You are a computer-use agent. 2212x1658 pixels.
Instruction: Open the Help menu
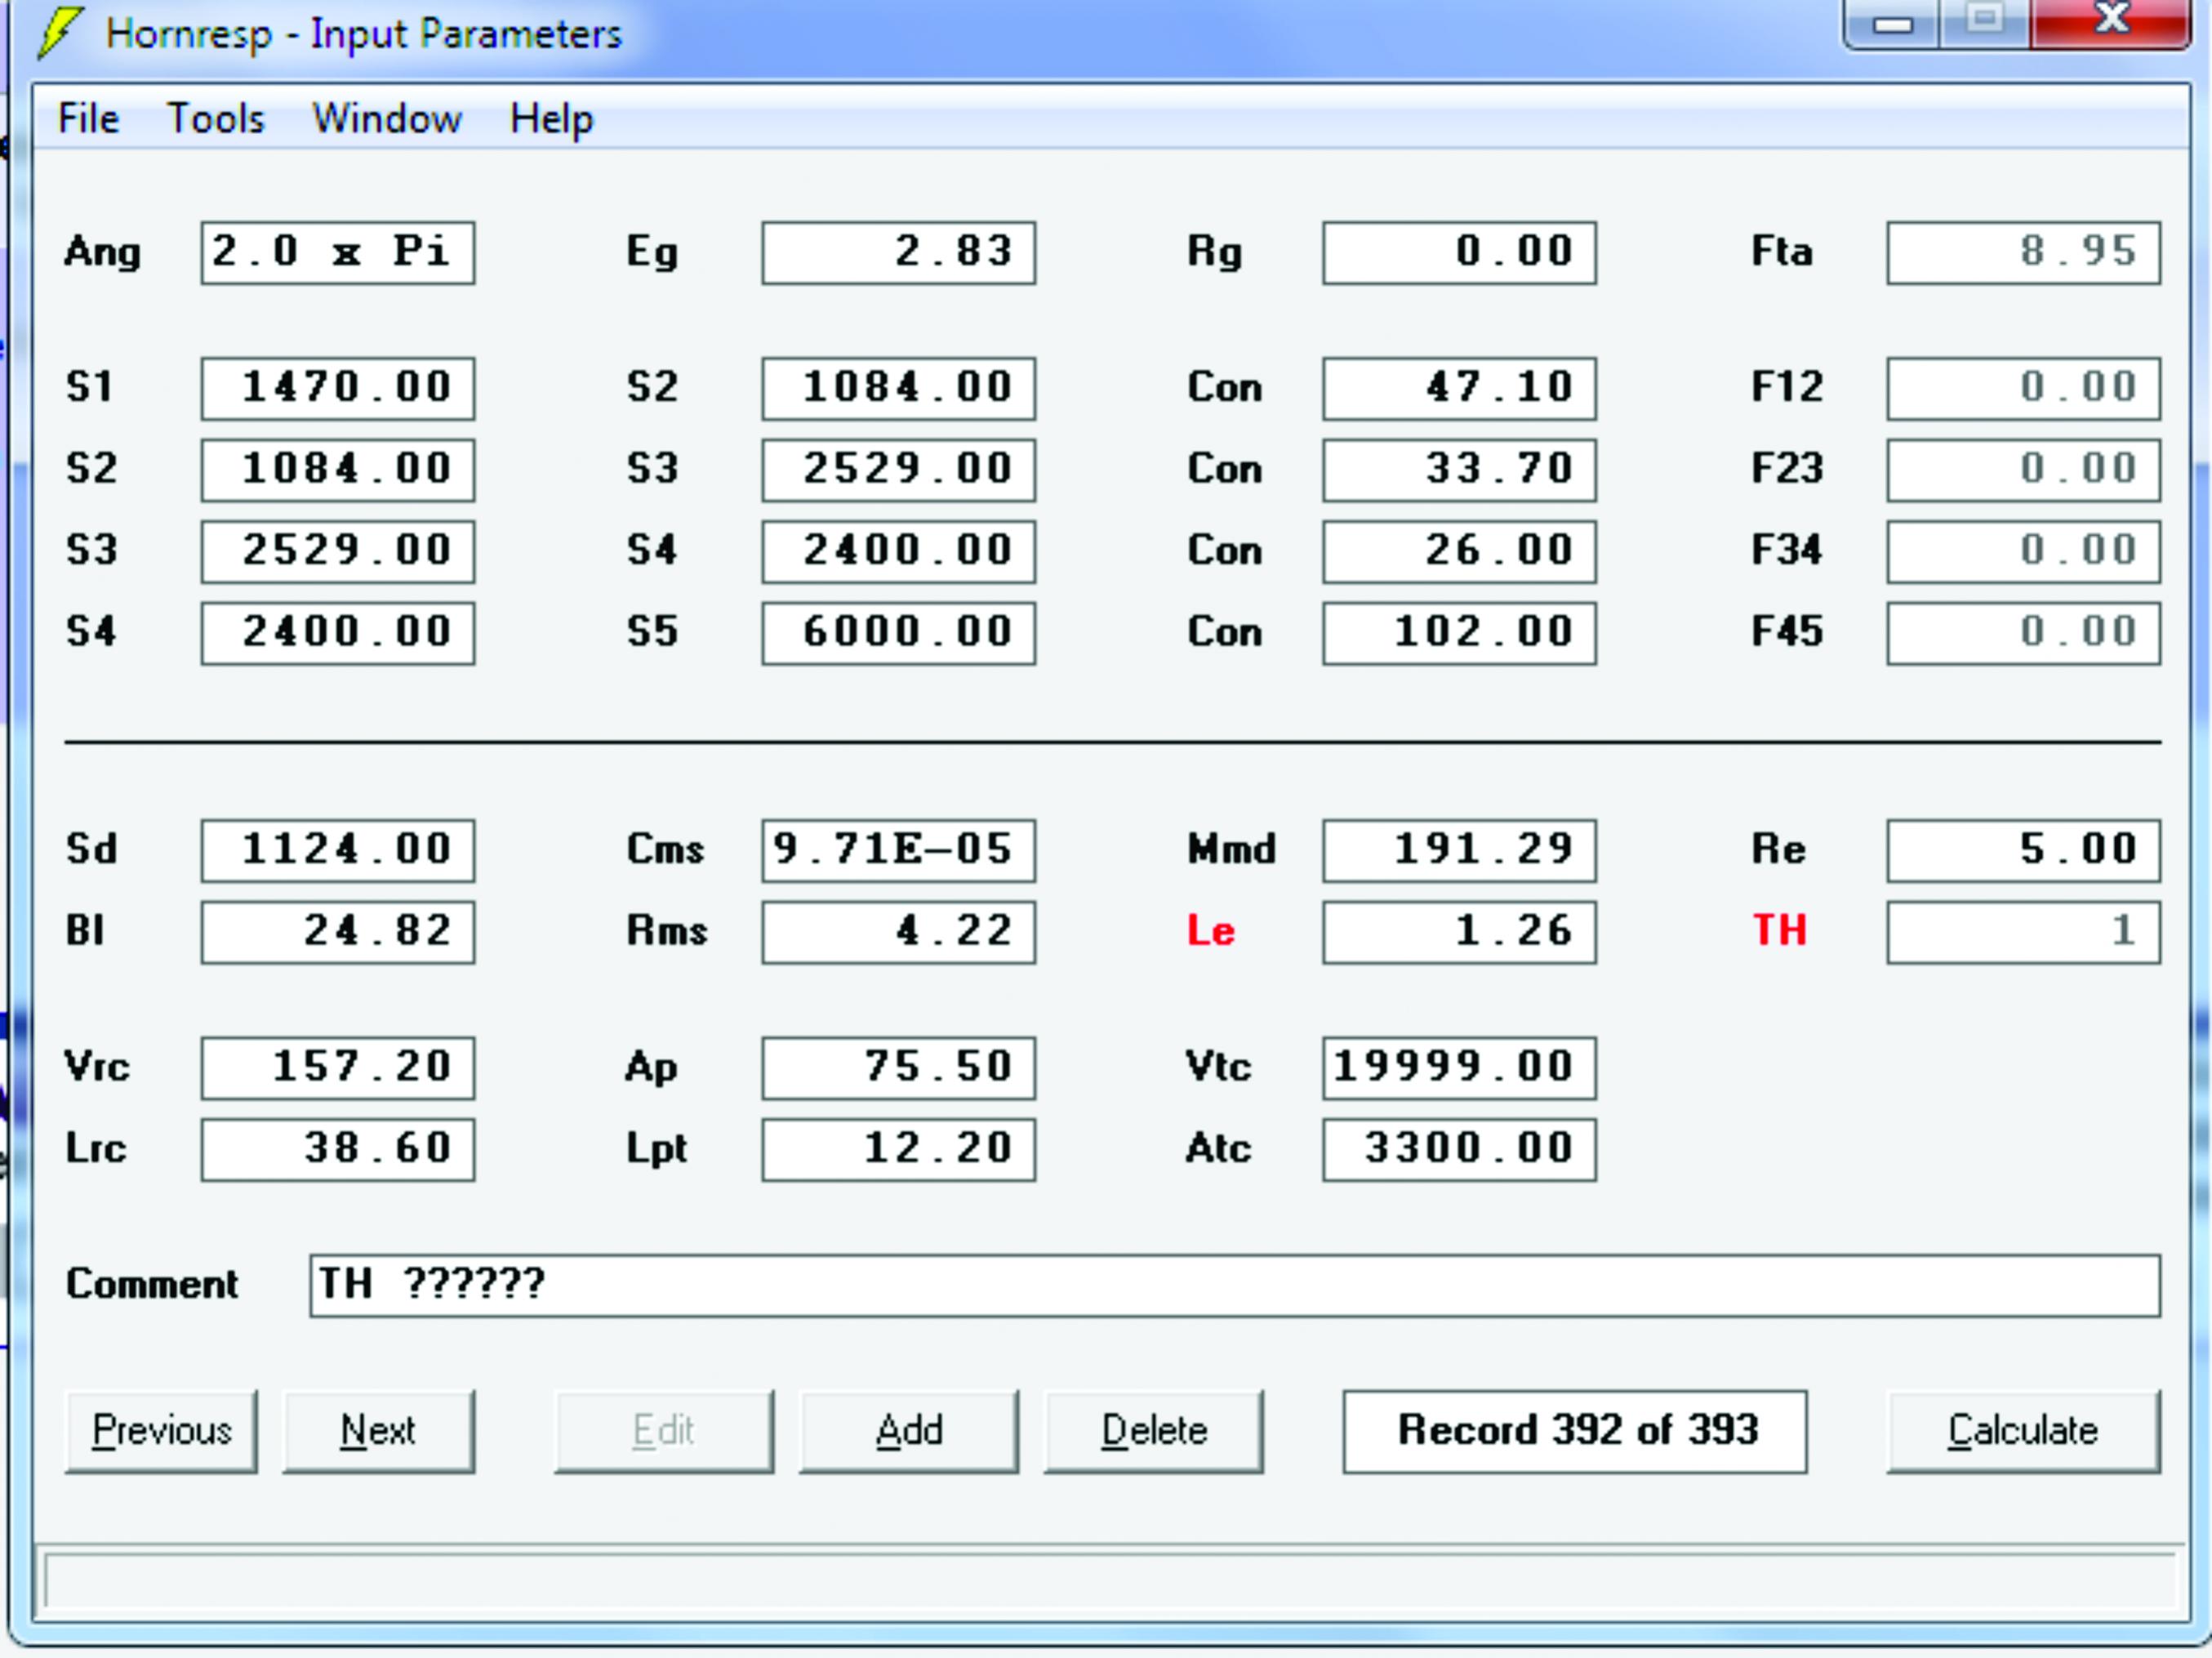tap(551, 119)
